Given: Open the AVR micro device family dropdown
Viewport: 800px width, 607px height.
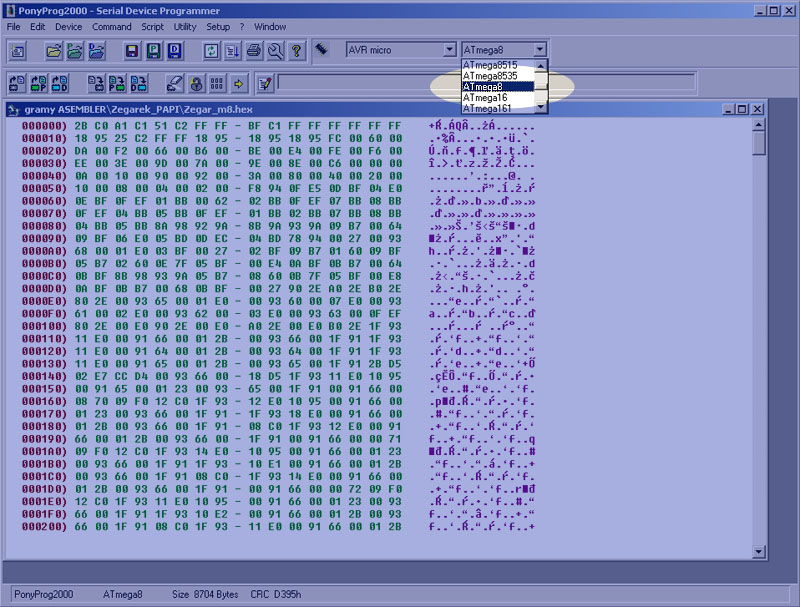Looking at the screenshot, I should click(449, 49).
